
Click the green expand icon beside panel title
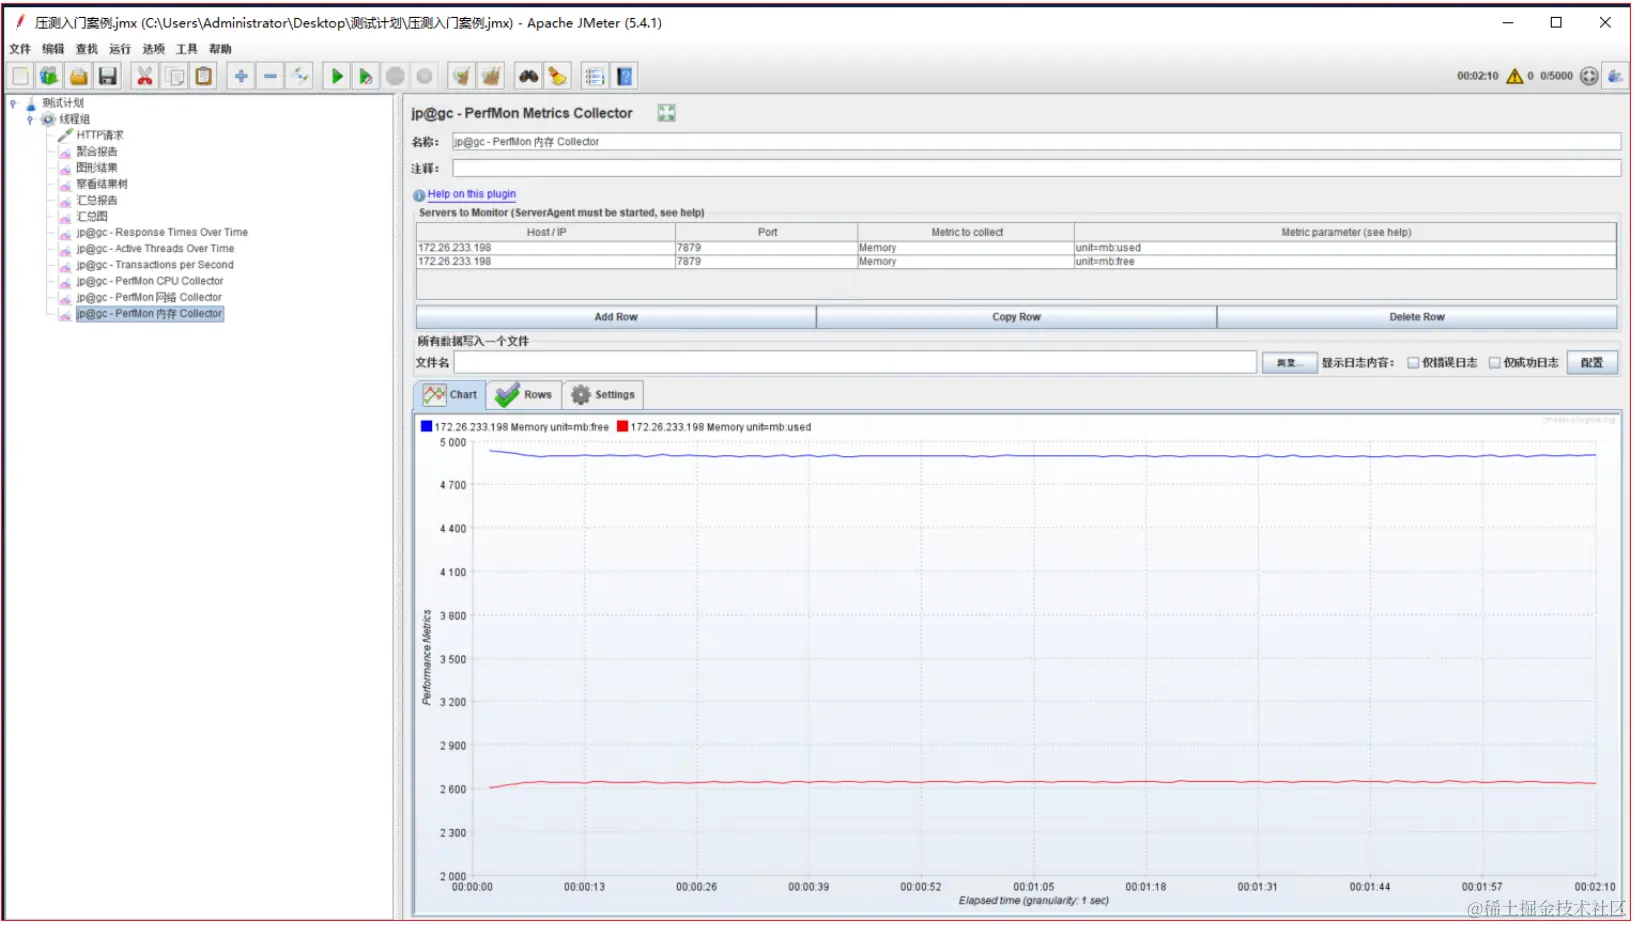click(666, 113)
